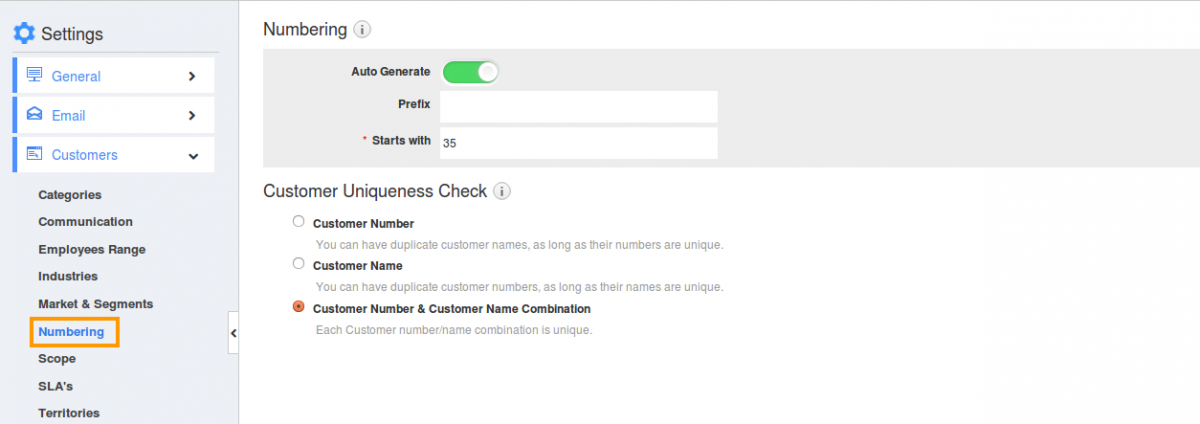This screenshot has height=424, width=1200.
Task: Collapse the Customers section chevron
Action: pyautogui.click(x=193, y=156)
